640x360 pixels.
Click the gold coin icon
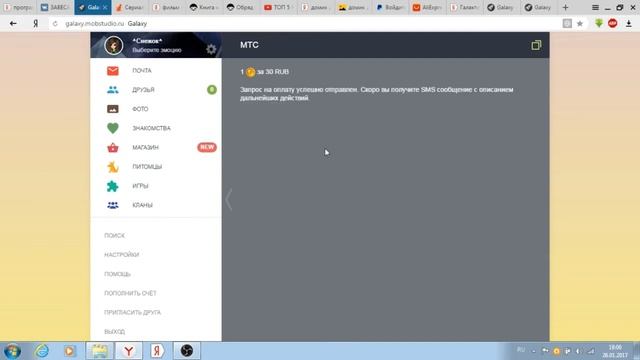click(250, 72)
